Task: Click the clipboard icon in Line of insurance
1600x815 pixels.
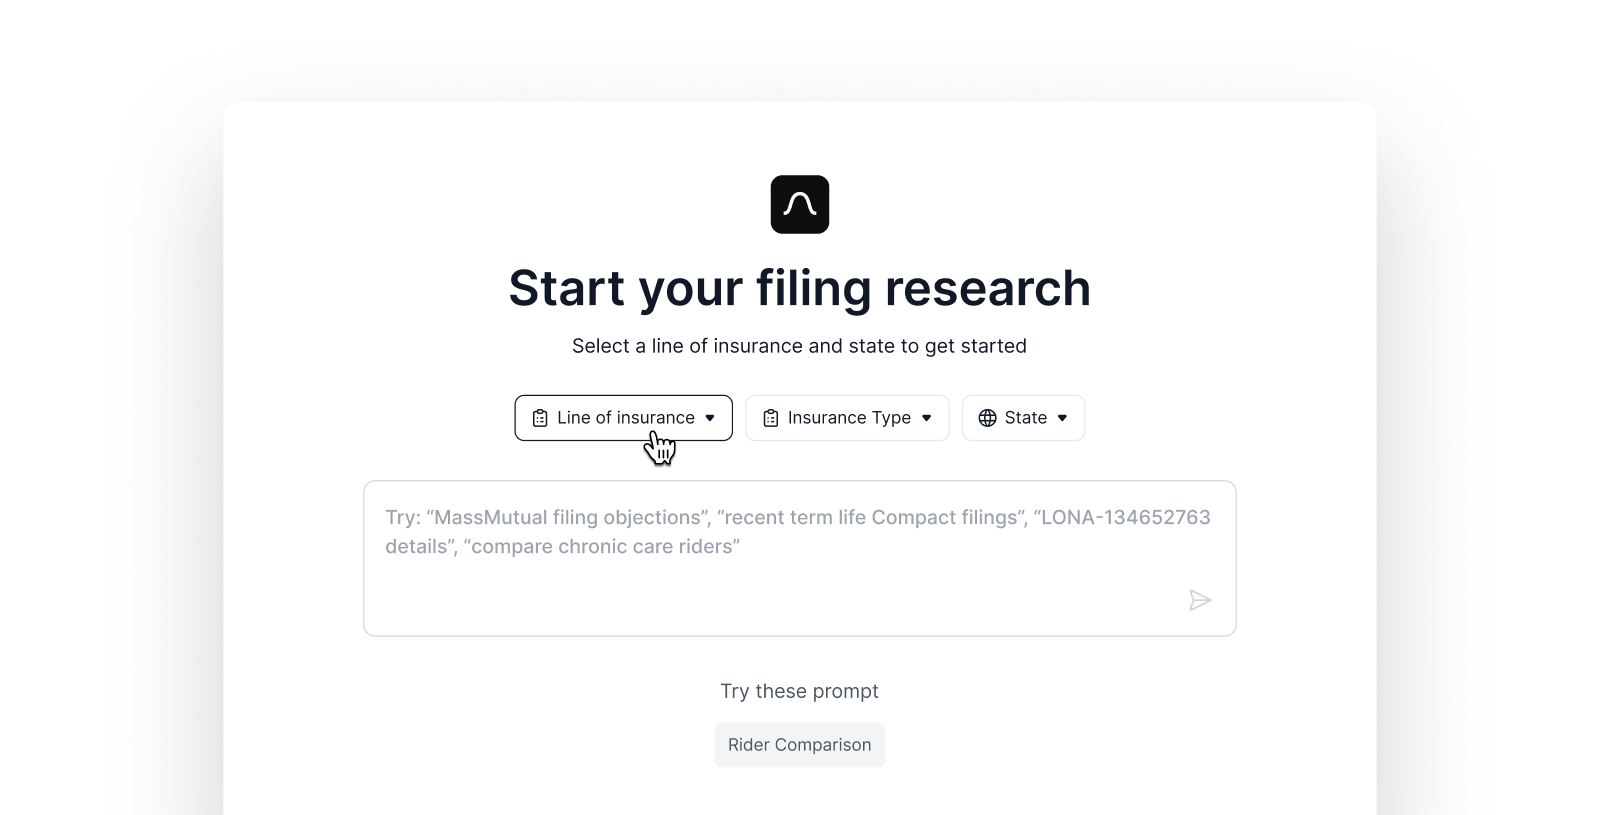Action: coord(540,418)
